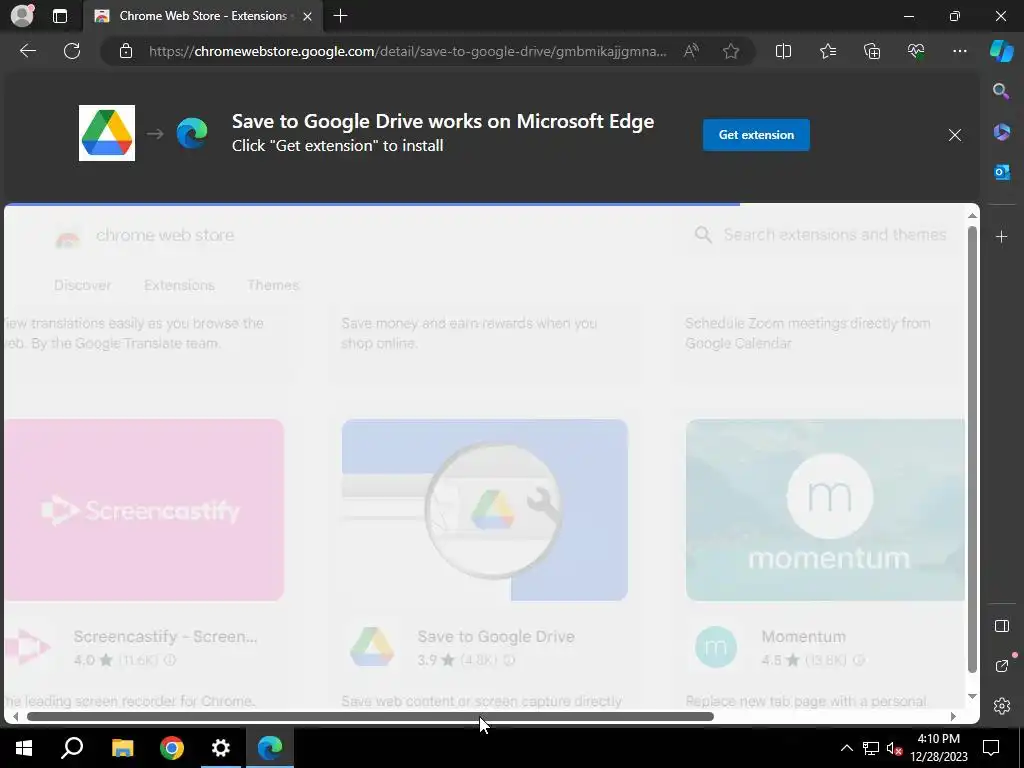
Task: Open the tab actions menu icon
Action: click(59, 16)
